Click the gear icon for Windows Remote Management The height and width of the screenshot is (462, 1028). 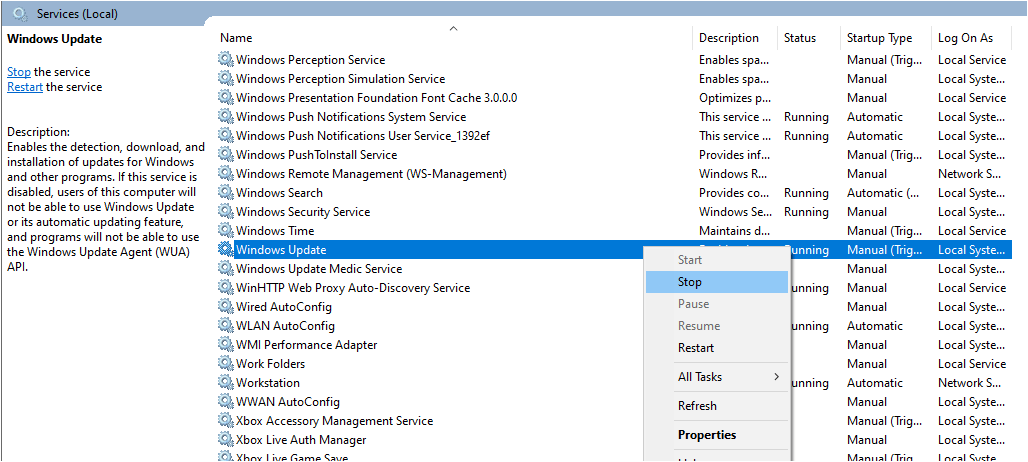point(226,174)
